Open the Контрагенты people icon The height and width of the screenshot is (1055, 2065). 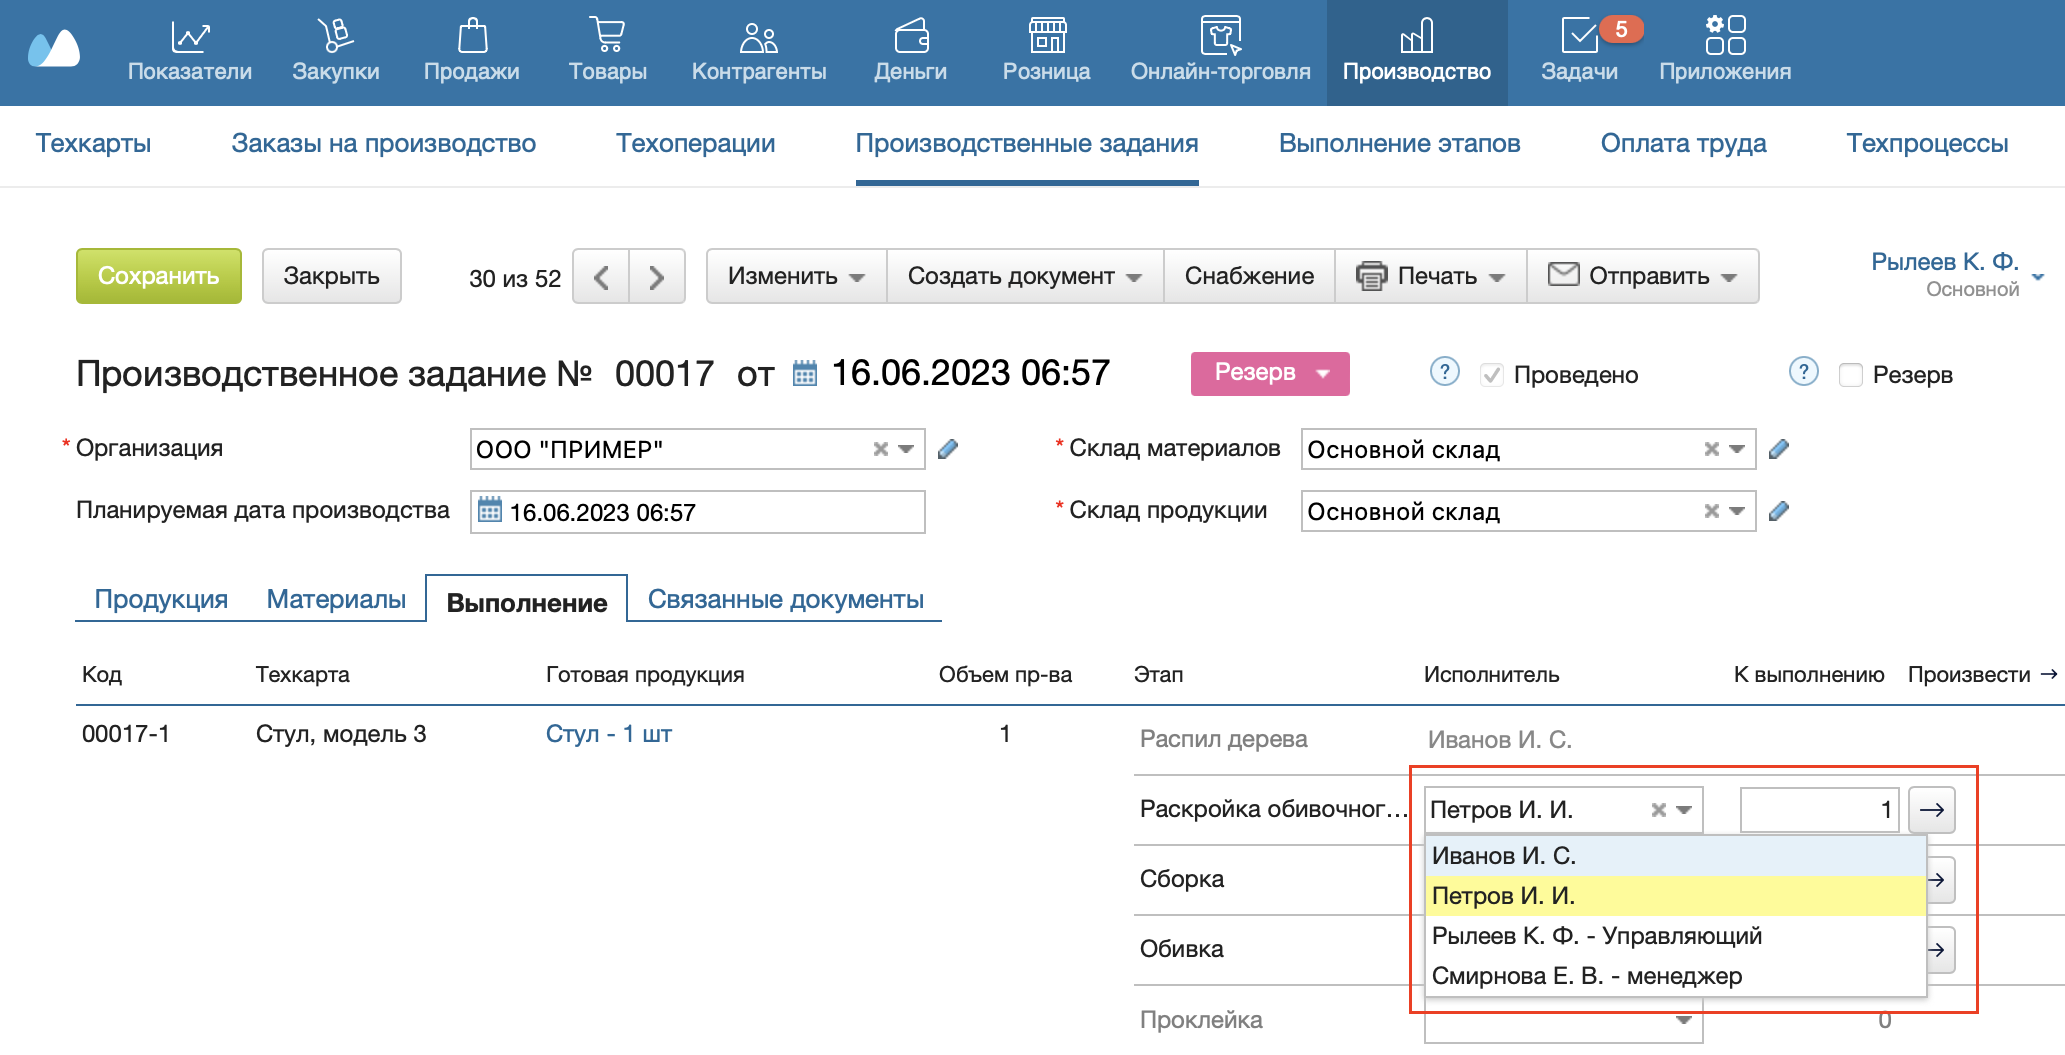pos(759,37)
